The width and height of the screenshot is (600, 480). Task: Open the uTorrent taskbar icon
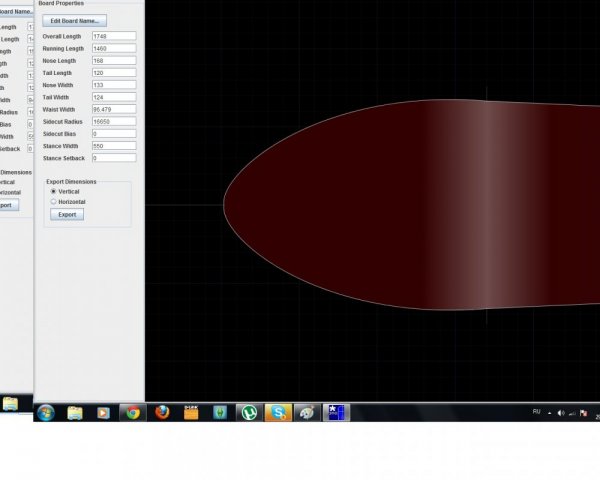249,413
